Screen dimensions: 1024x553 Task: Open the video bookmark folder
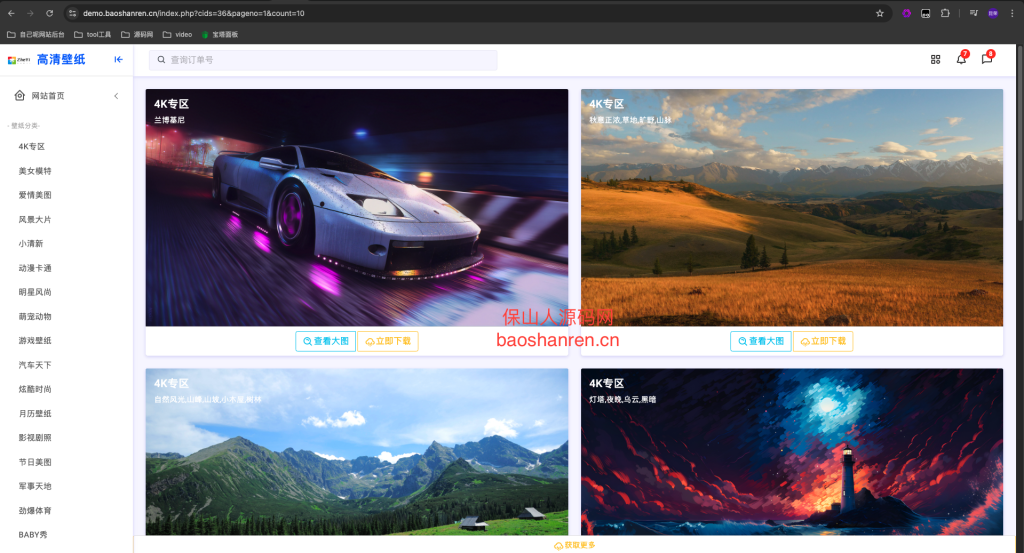178,35
